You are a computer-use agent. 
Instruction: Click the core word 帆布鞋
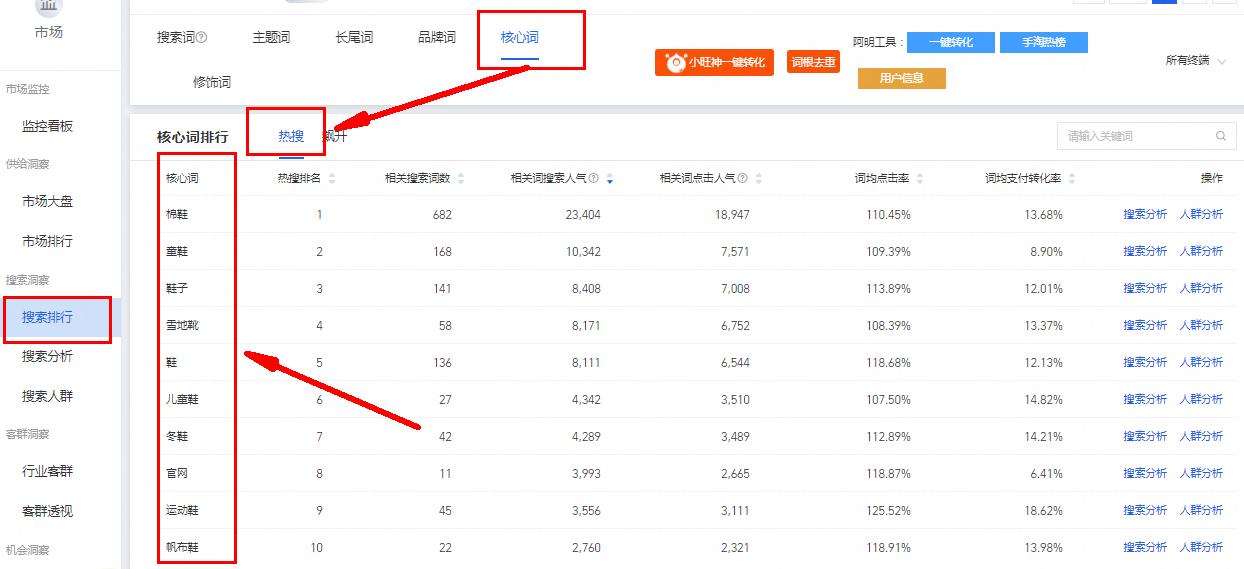click(182, 547)
